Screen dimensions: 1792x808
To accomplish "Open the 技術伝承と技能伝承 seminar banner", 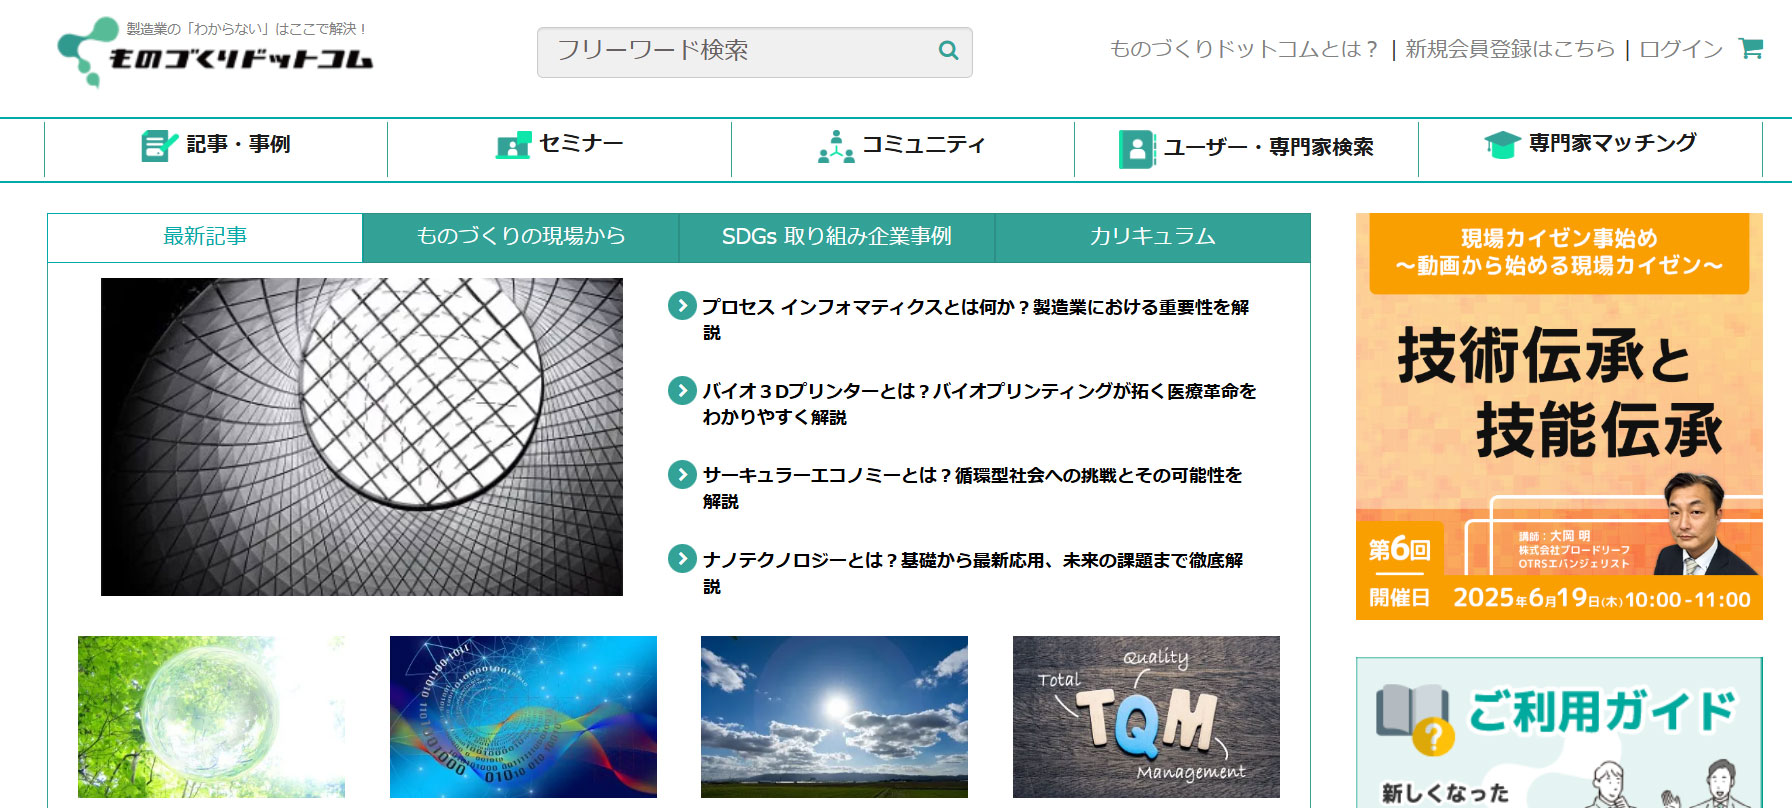I will [x=1558, y=416].
